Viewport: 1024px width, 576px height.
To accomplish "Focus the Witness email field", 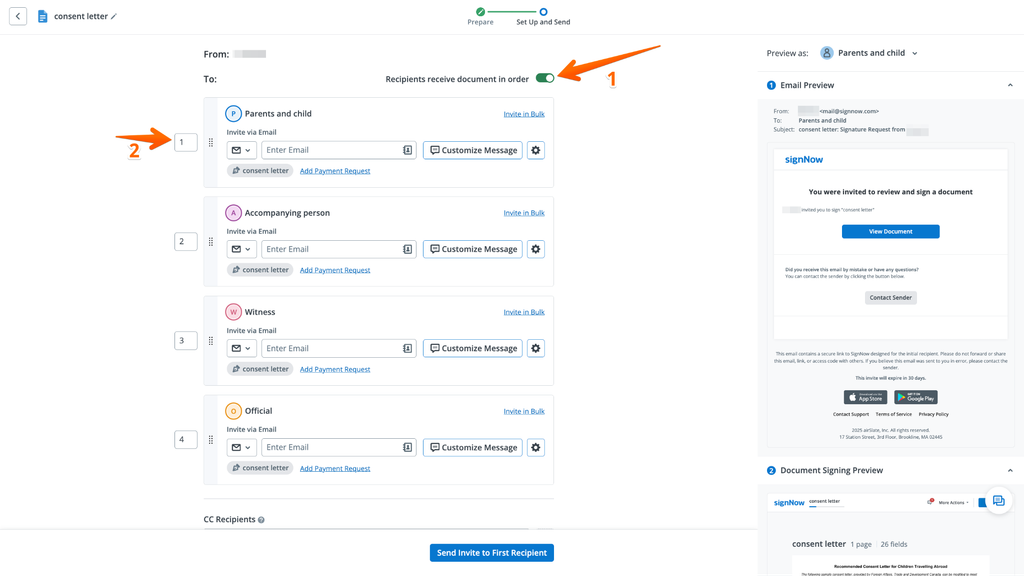I will pos(339,349).
